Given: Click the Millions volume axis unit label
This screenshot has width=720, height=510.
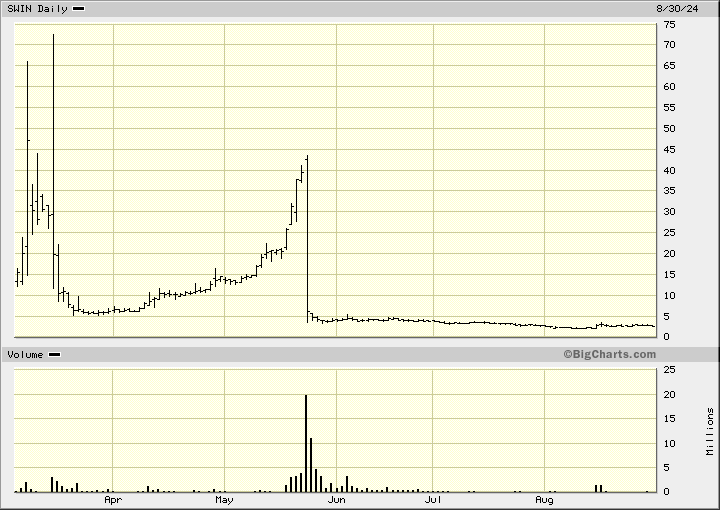Looking at the screenshot, I should tap(710, 432).
